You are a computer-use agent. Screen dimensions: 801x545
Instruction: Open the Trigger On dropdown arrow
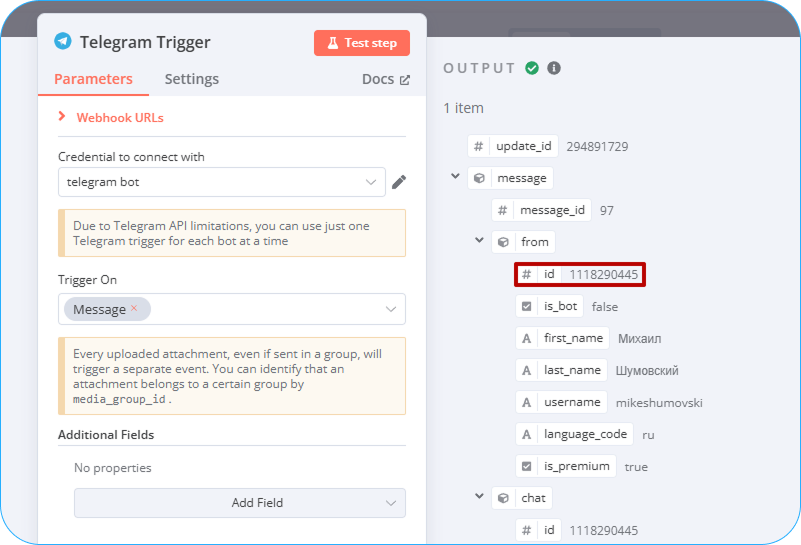pyautogui.click(x=391, y=309)
